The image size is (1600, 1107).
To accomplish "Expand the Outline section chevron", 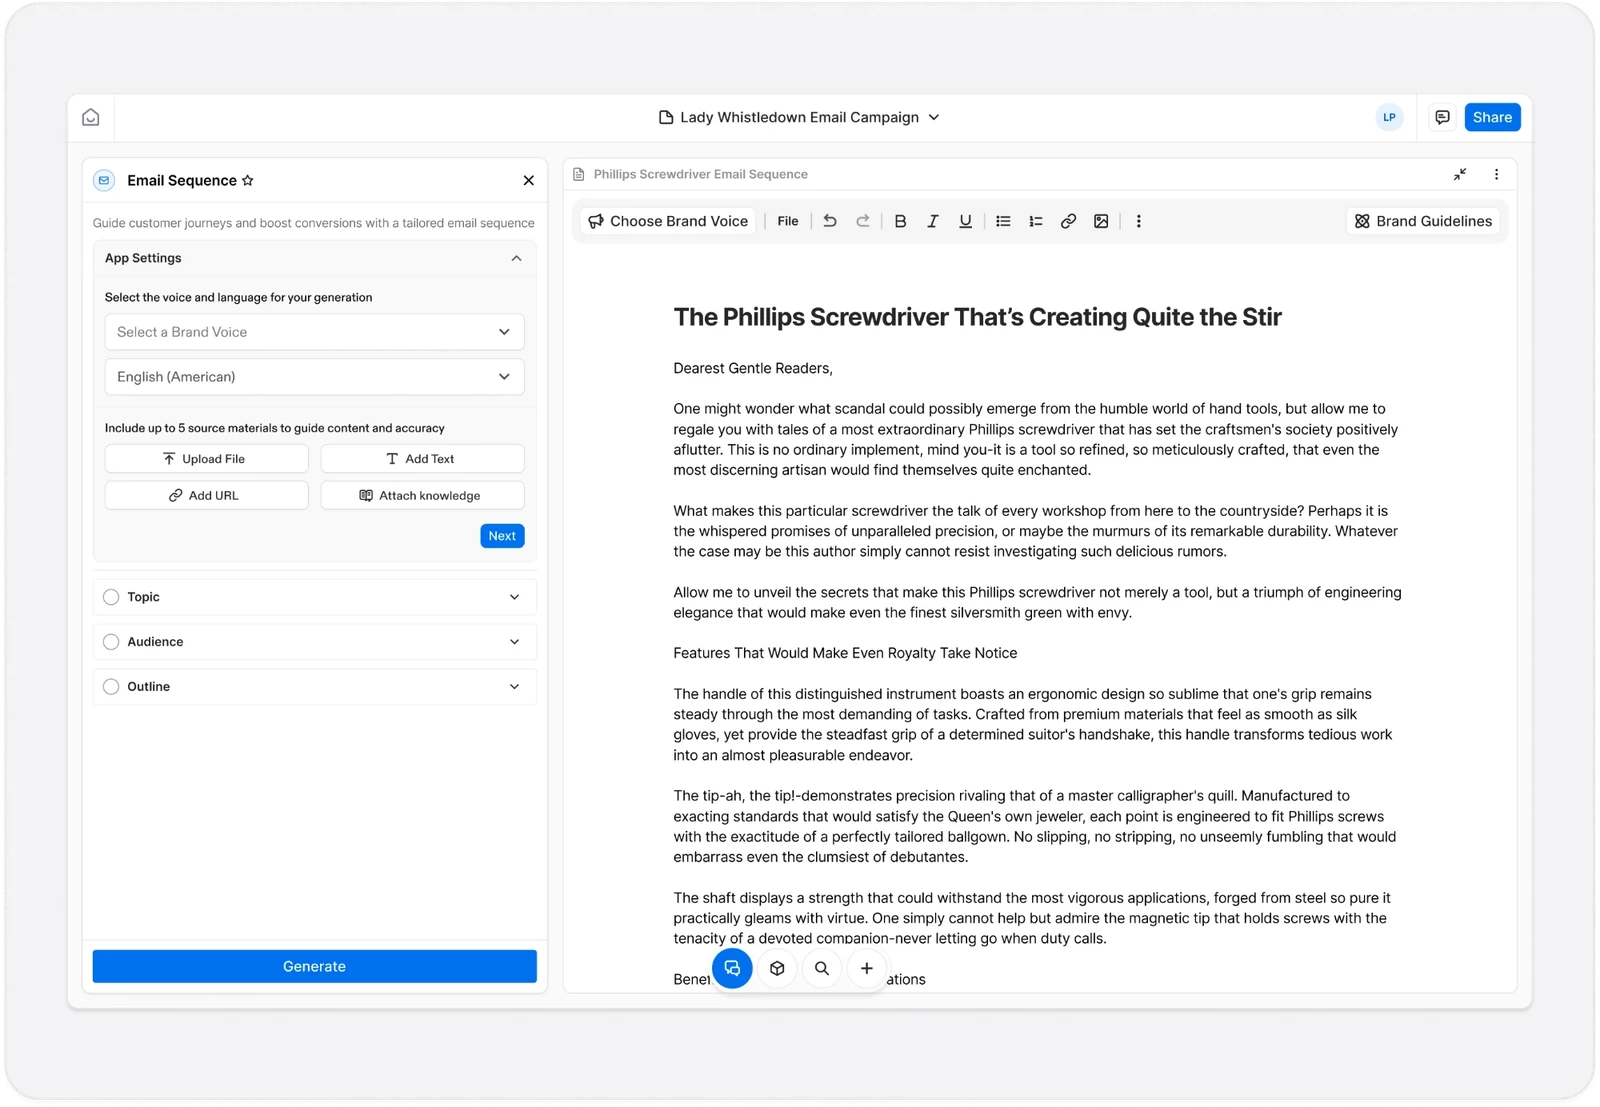I will coord(514,687).
